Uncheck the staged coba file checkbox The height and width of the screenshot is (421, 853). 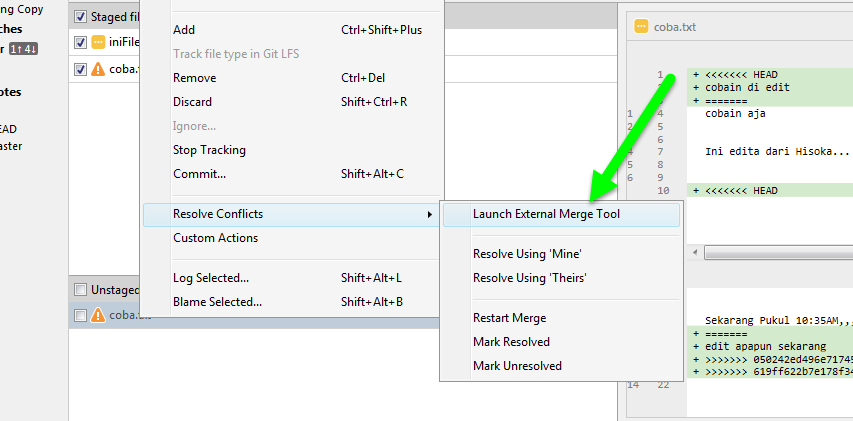point(80,70)
